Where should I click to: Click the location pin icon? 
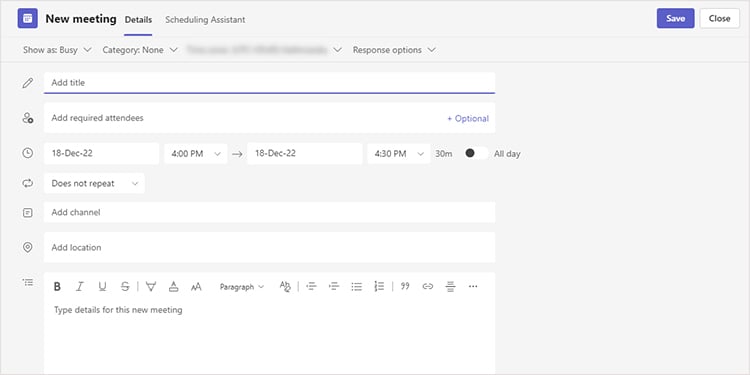click(x=28, y=247)
